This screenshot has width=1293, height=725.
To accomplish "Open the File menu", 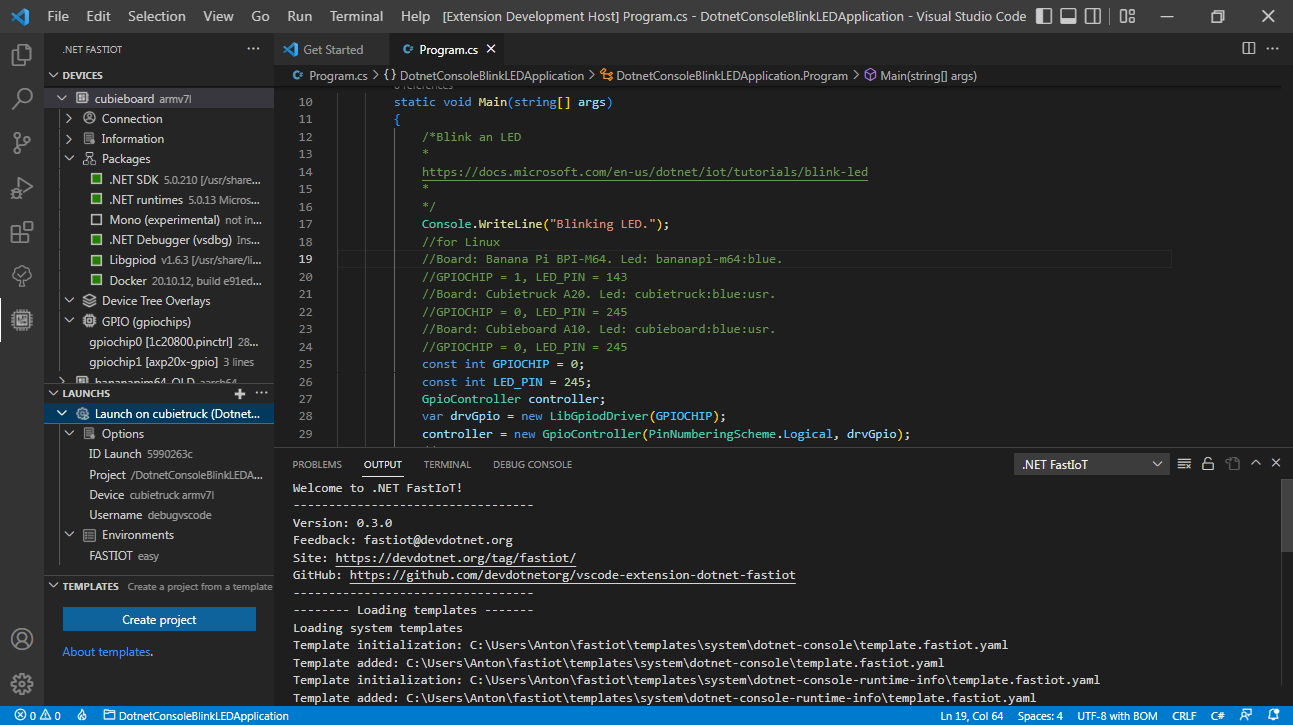I will [58, 16].
